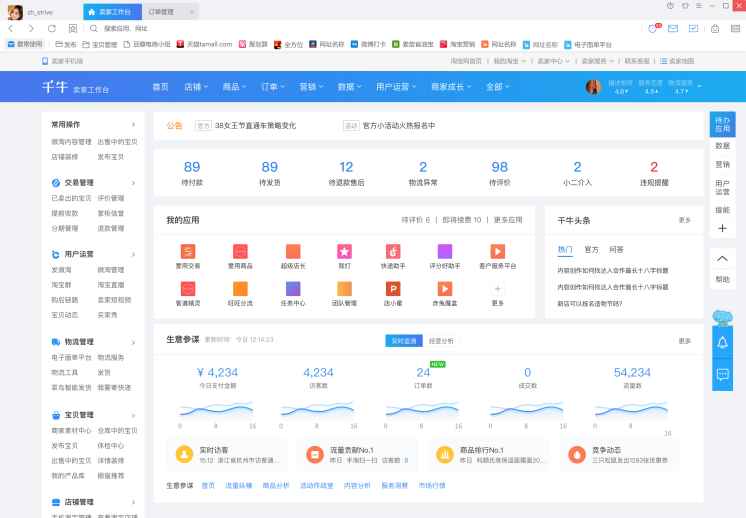This screenshot has width=746, height=518.
Task: Open the 更多应用 link in 我的应用
Action: [x=508, y=220]
